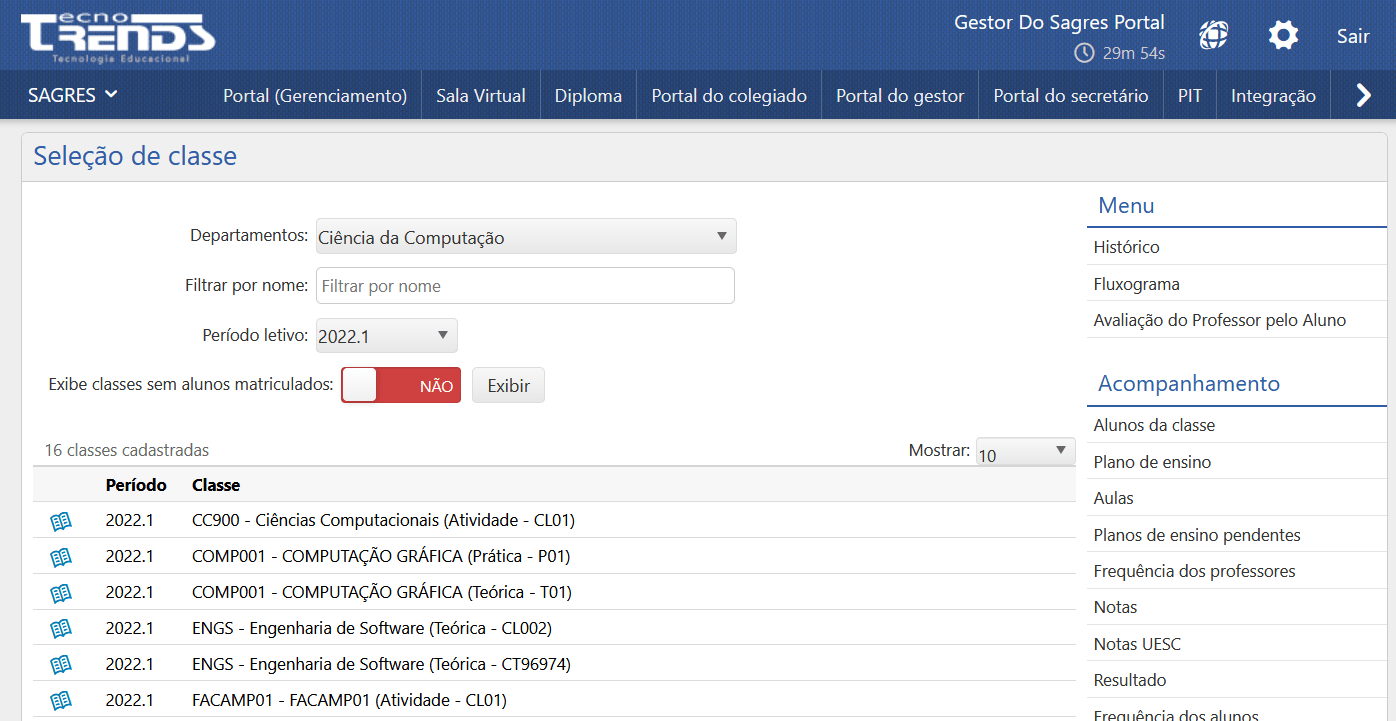This screenshot has height=721, width=1396.
Task: Select the book icon for COMPUTAÇÃO GRÁFICA Prática P01
Action: [61, 556]
